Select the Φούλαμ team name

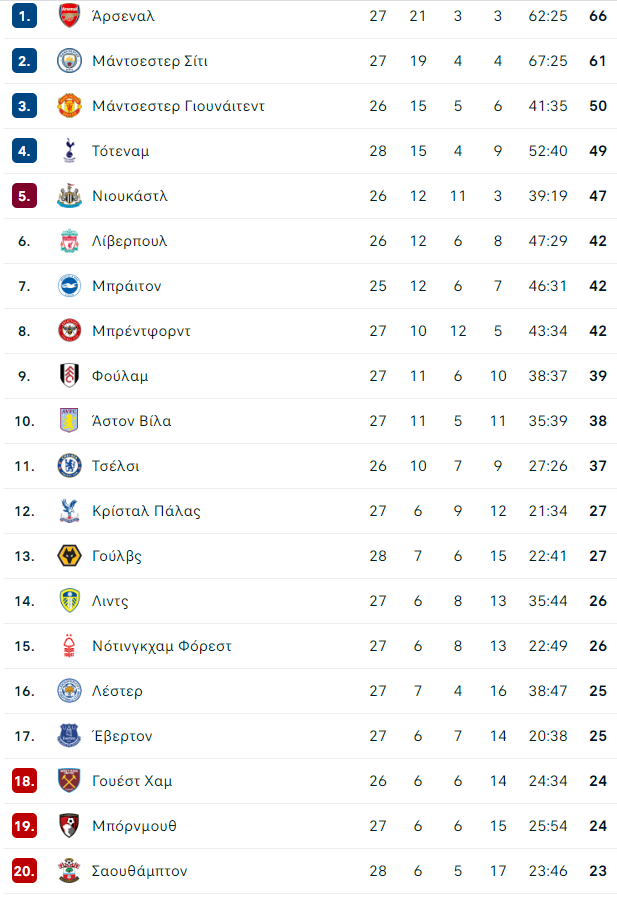pyautogui.click(x=120, y=376)
